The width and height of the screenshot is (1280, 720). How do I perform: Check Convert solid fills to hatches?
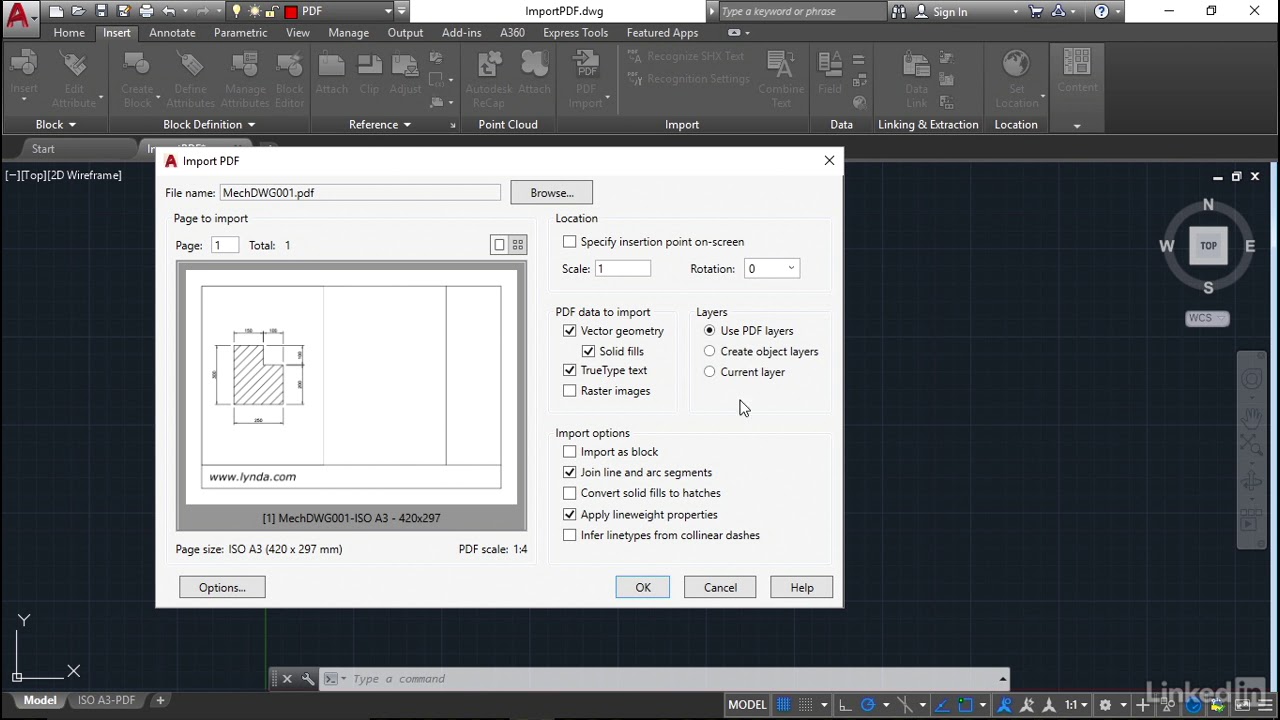coord(570,493)
